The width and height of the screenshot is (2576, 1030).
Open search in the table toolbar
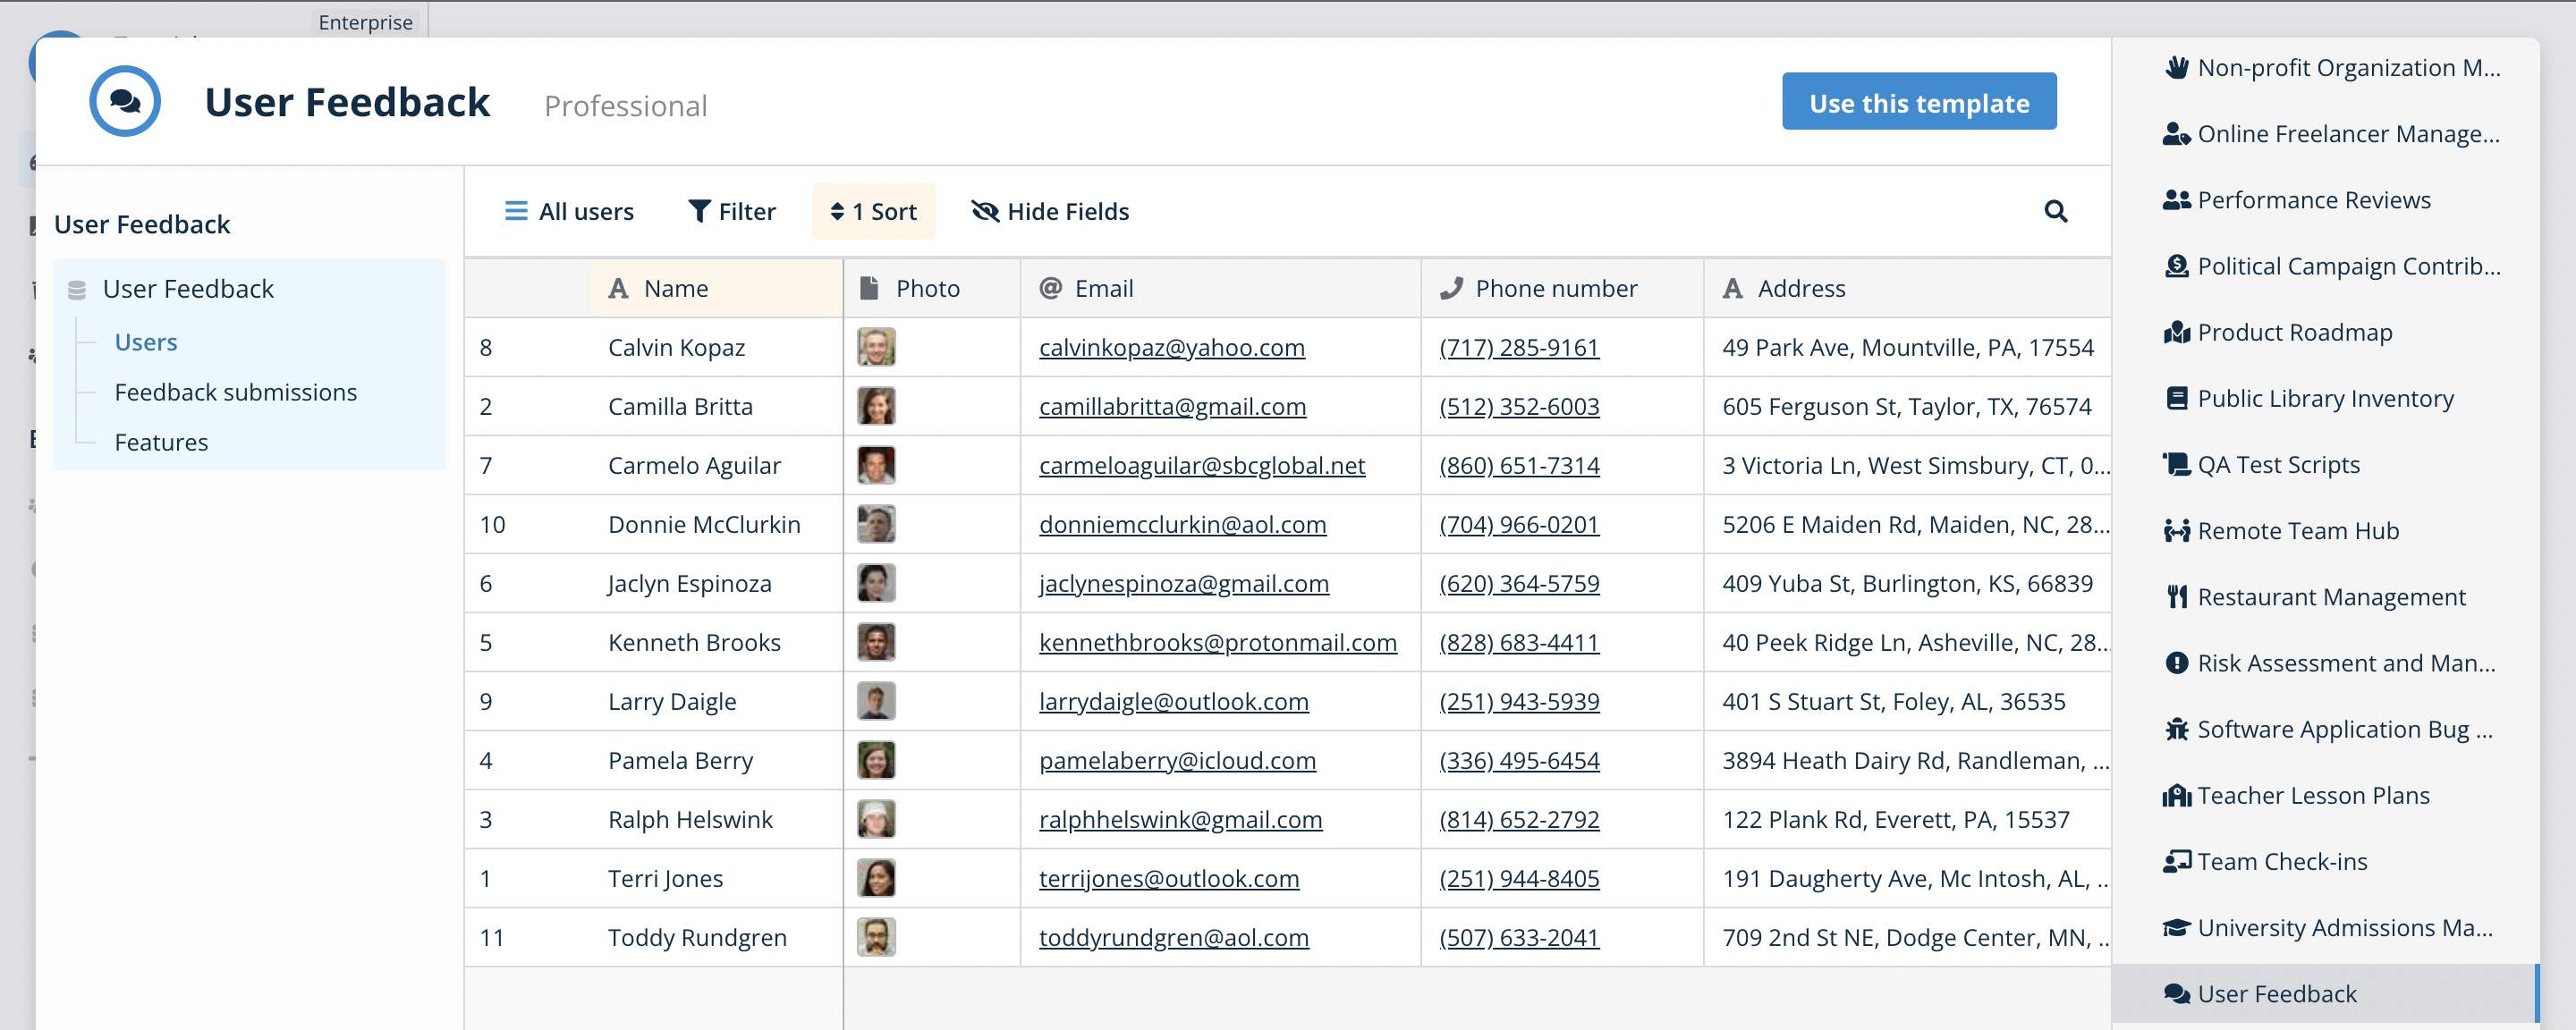tap(2055, 211)
